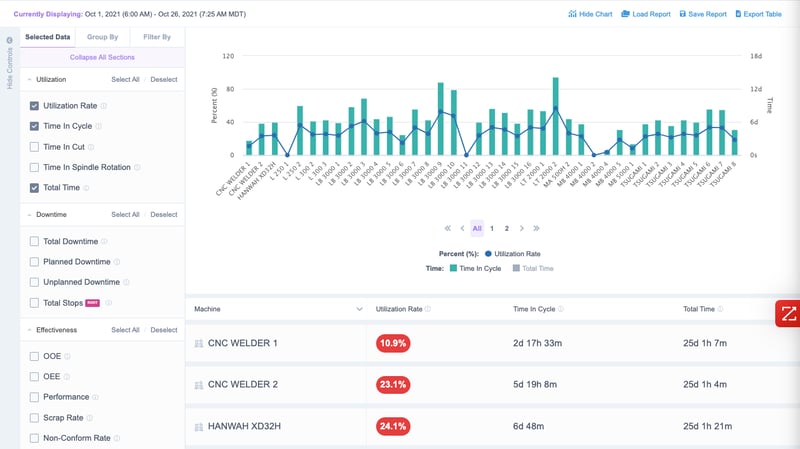The height and width of the screenshot is (449, 800).
Task: Click info icon next to Total Stops
Action: pyautogui.click(x=108, y=303)
